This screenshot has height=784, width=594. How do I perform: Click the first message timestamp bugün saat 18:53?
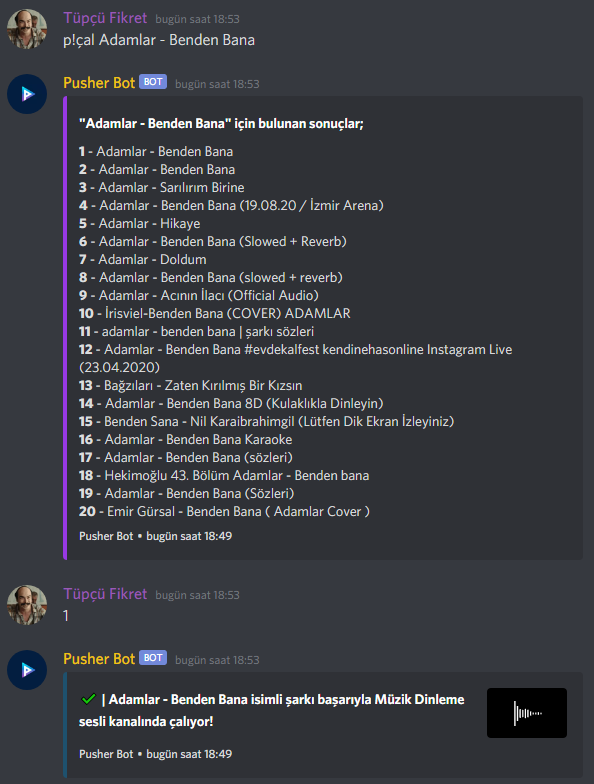198,19
